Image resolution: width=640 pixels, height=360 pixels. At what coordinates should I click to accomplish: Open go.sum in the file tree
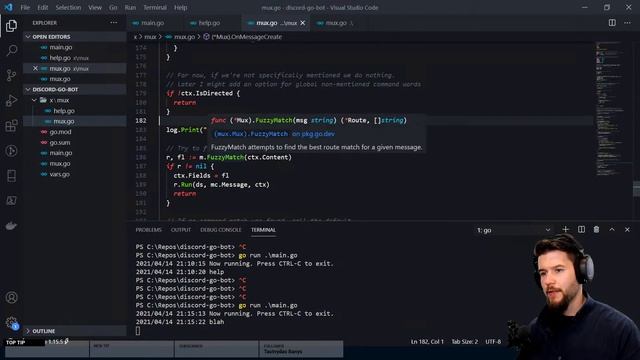(75, 142)
